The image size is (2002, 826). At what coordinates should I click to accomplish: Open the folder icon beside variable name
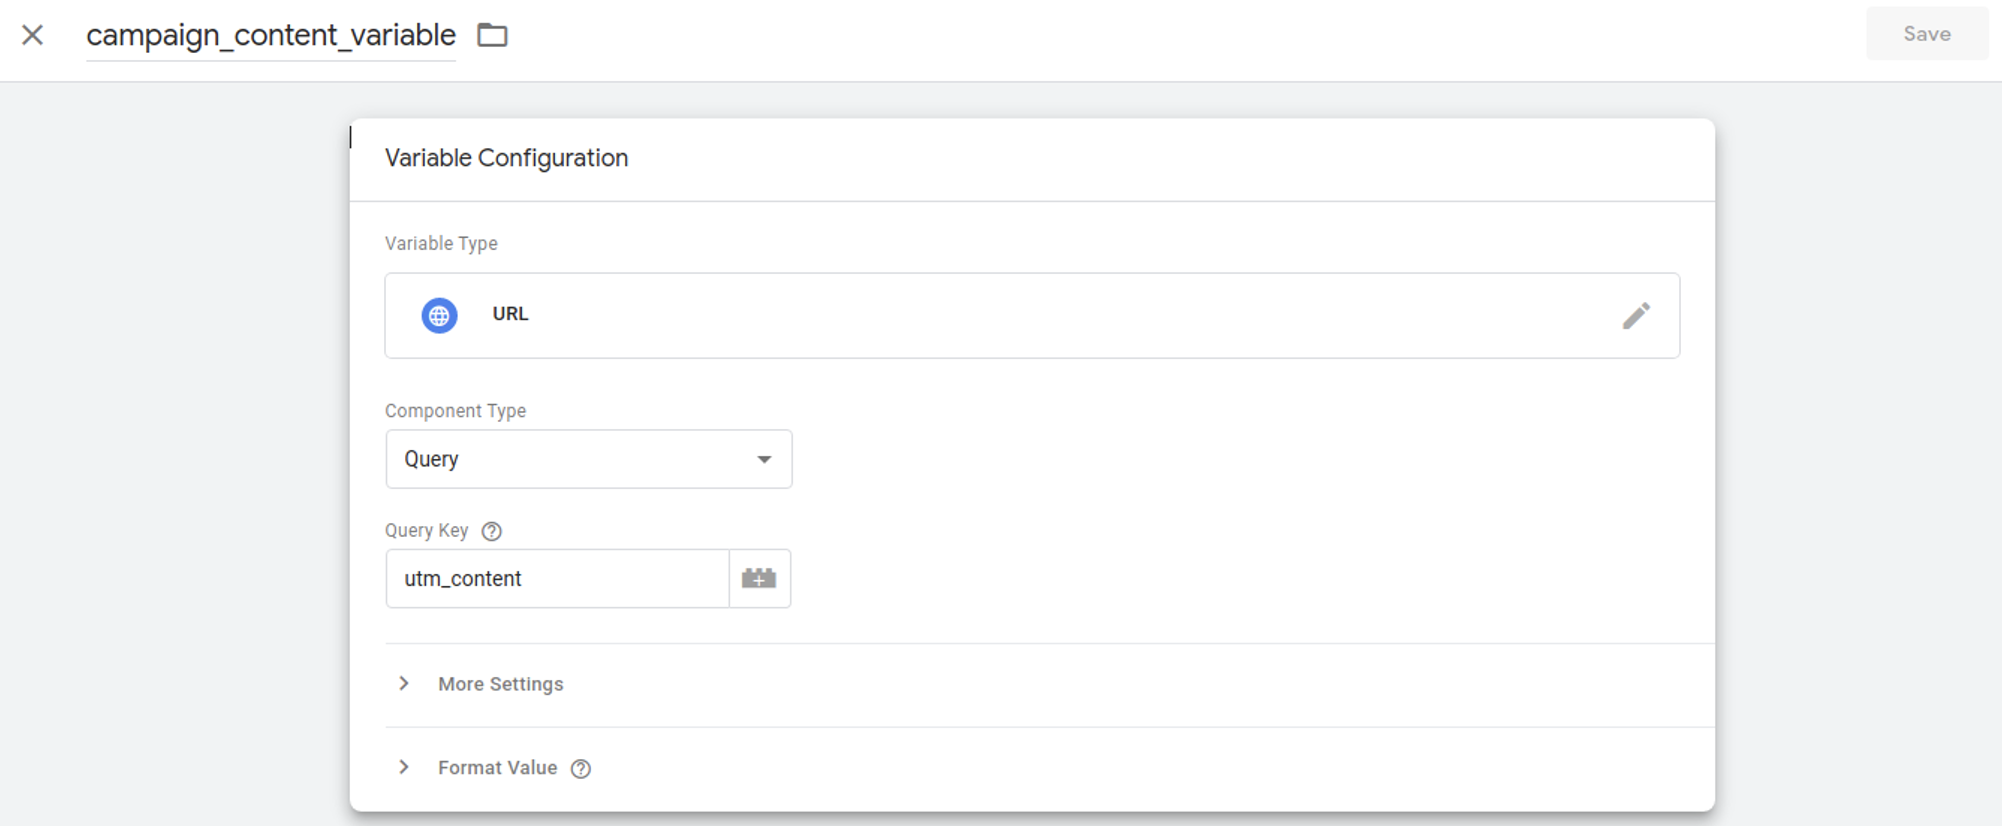click(492, 35)
